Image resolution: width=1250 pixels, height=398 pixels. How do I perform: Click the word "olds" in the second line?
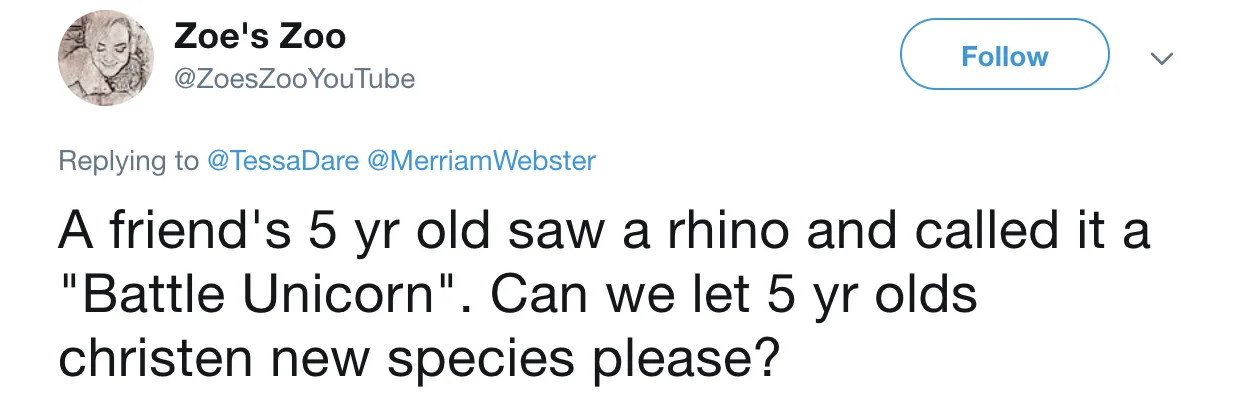[930, 296]
